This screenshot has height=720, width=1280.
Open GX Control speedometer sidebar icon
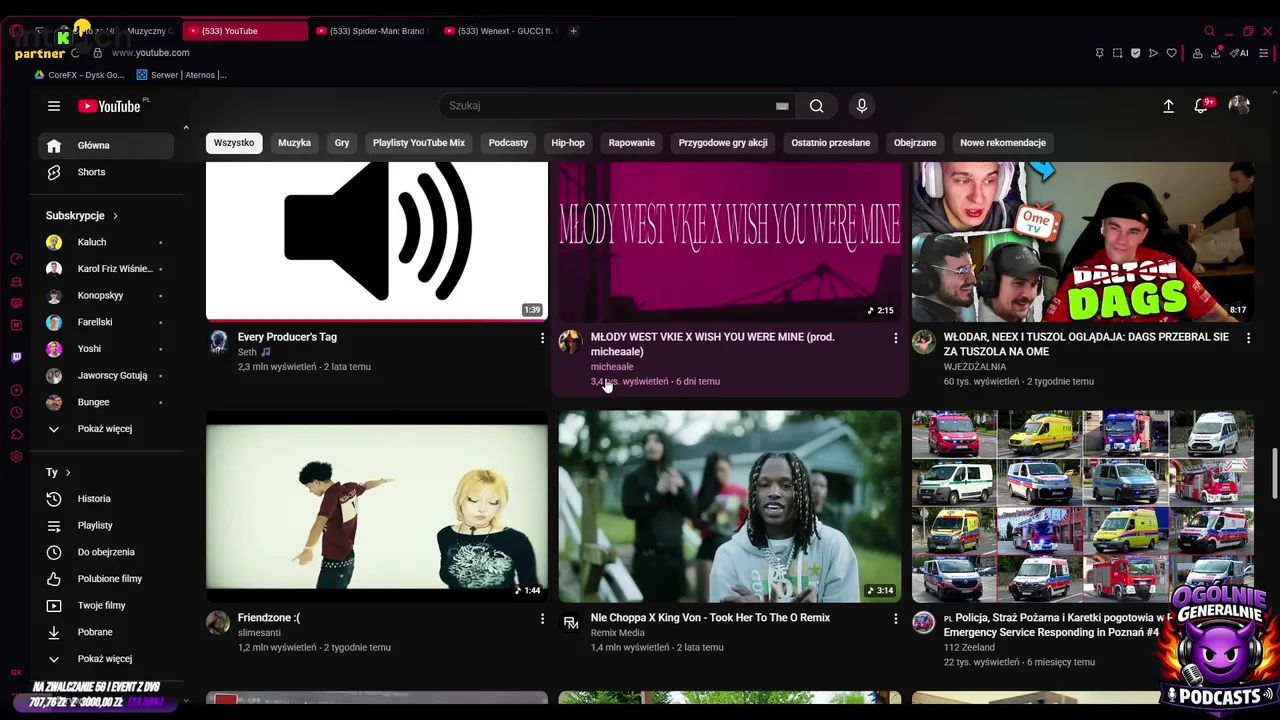[16, 259]
